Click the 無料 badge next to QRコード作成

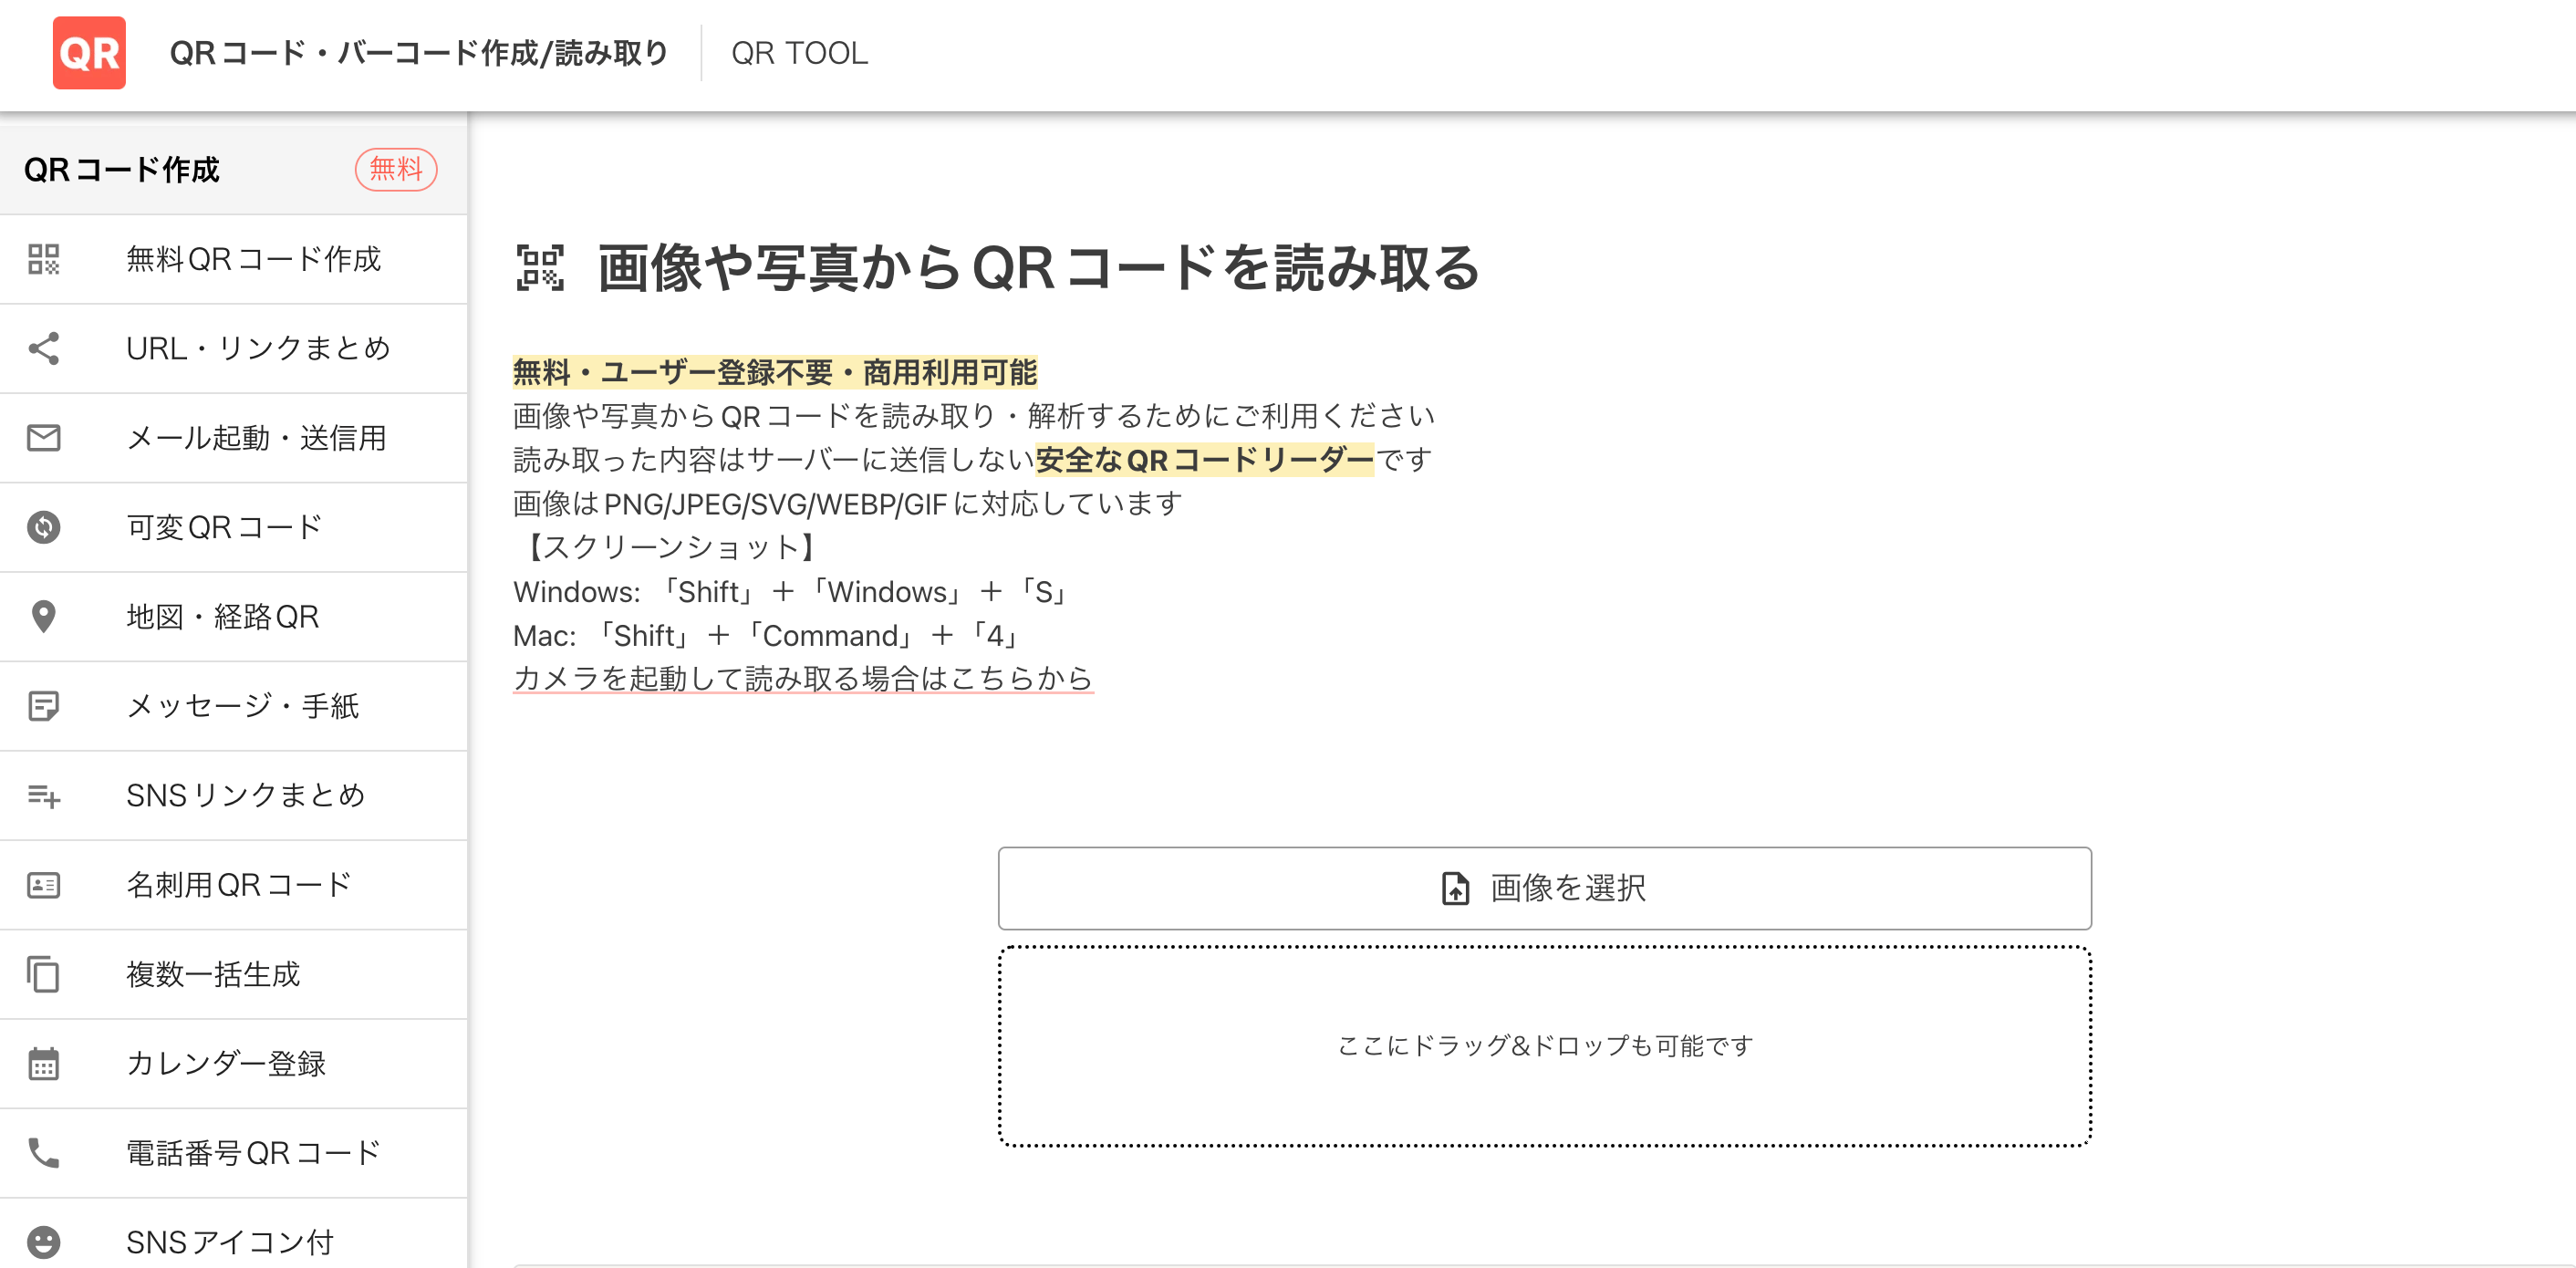point(396,169)
